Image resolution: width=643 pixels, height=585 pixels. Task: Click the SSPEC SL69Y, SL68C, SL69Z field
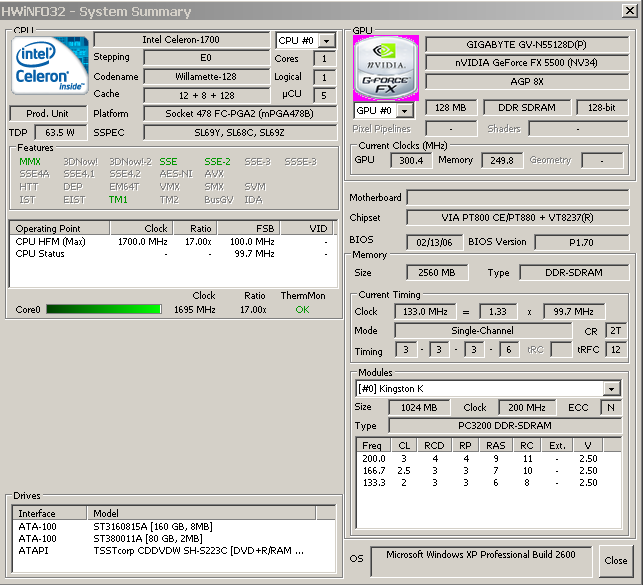click(x=239, y=133)
